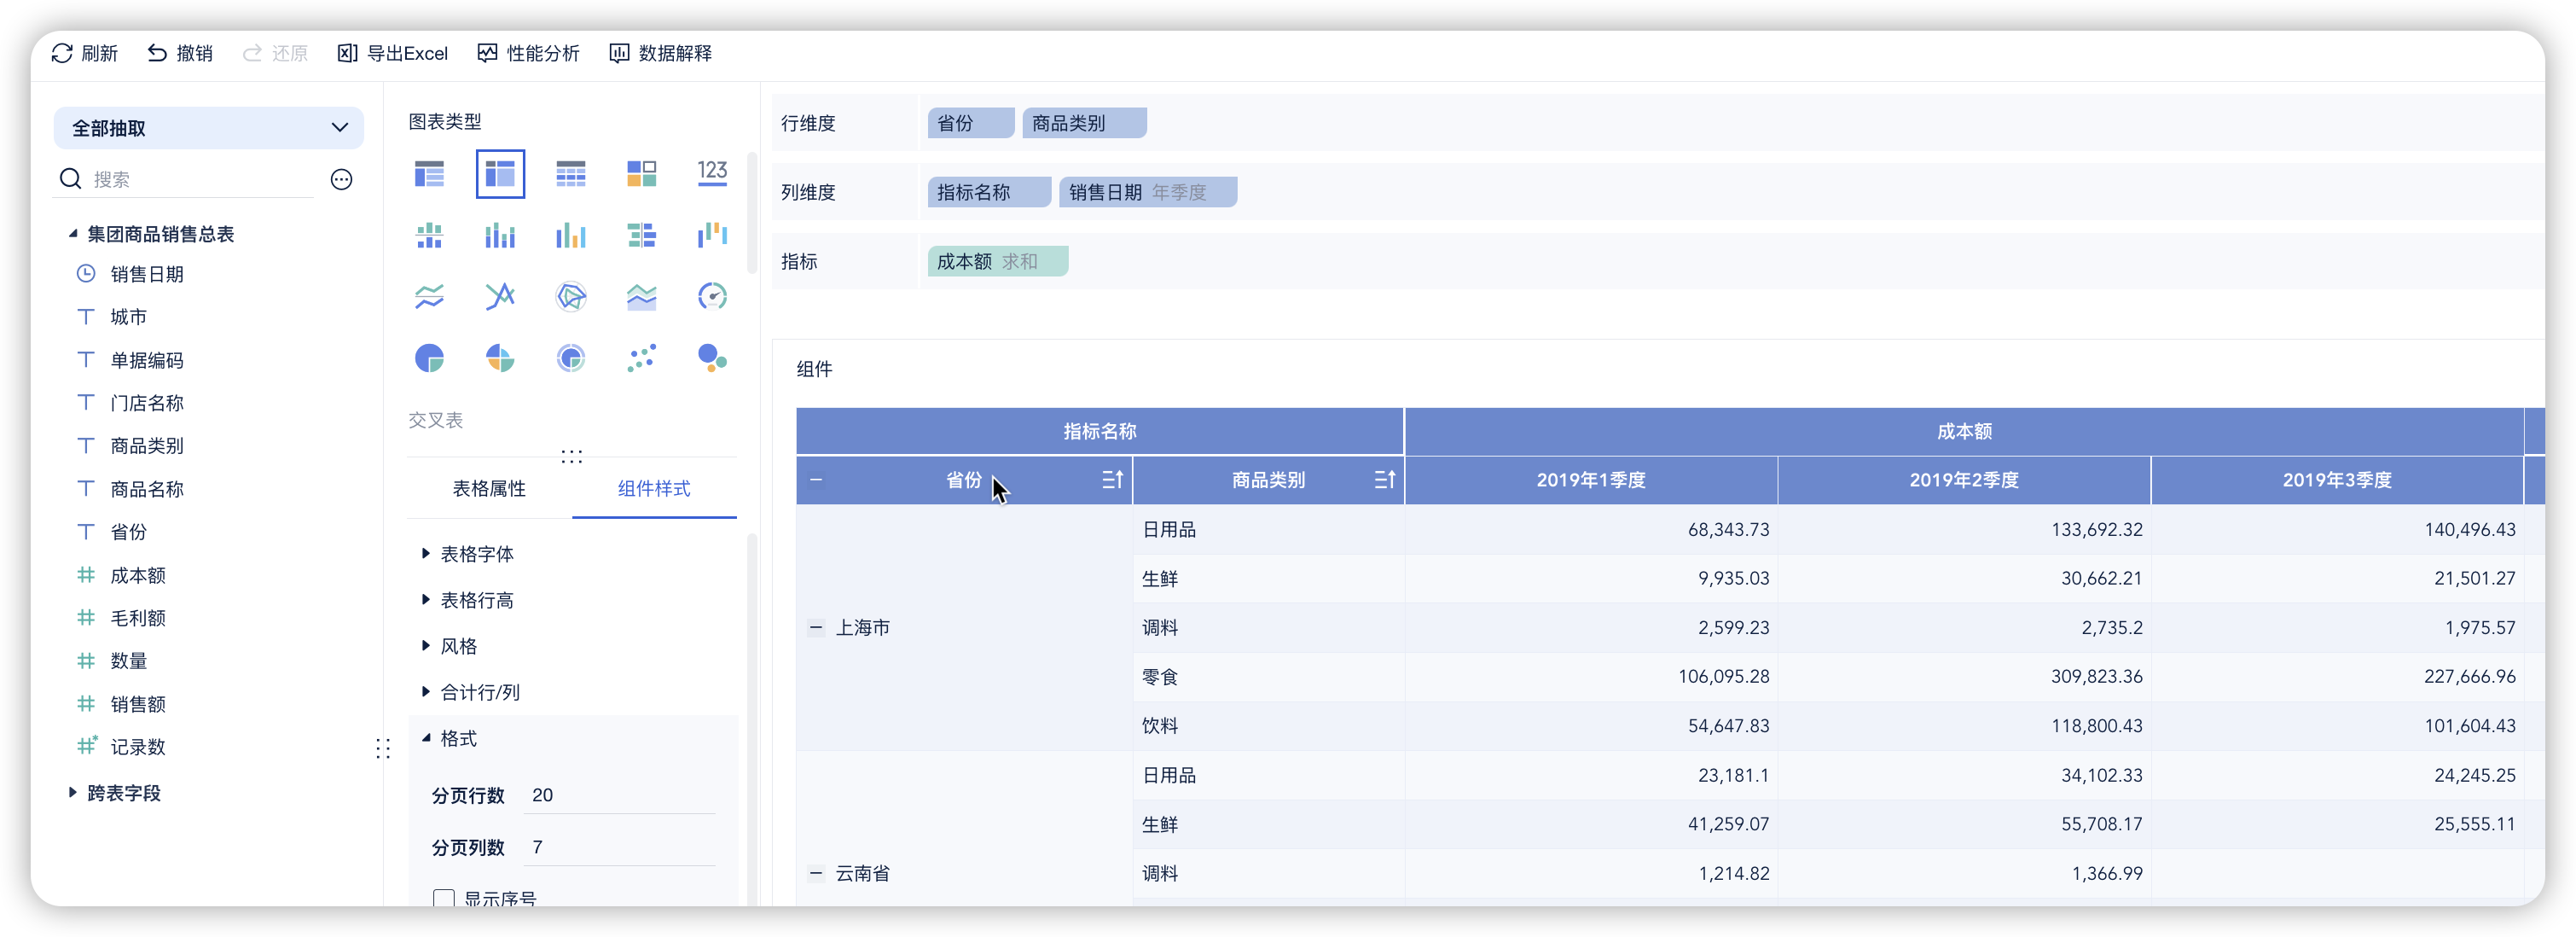Select the multi-series column chart type
The height and width of the screenshot is (937, 2576).
click(571, 235)
